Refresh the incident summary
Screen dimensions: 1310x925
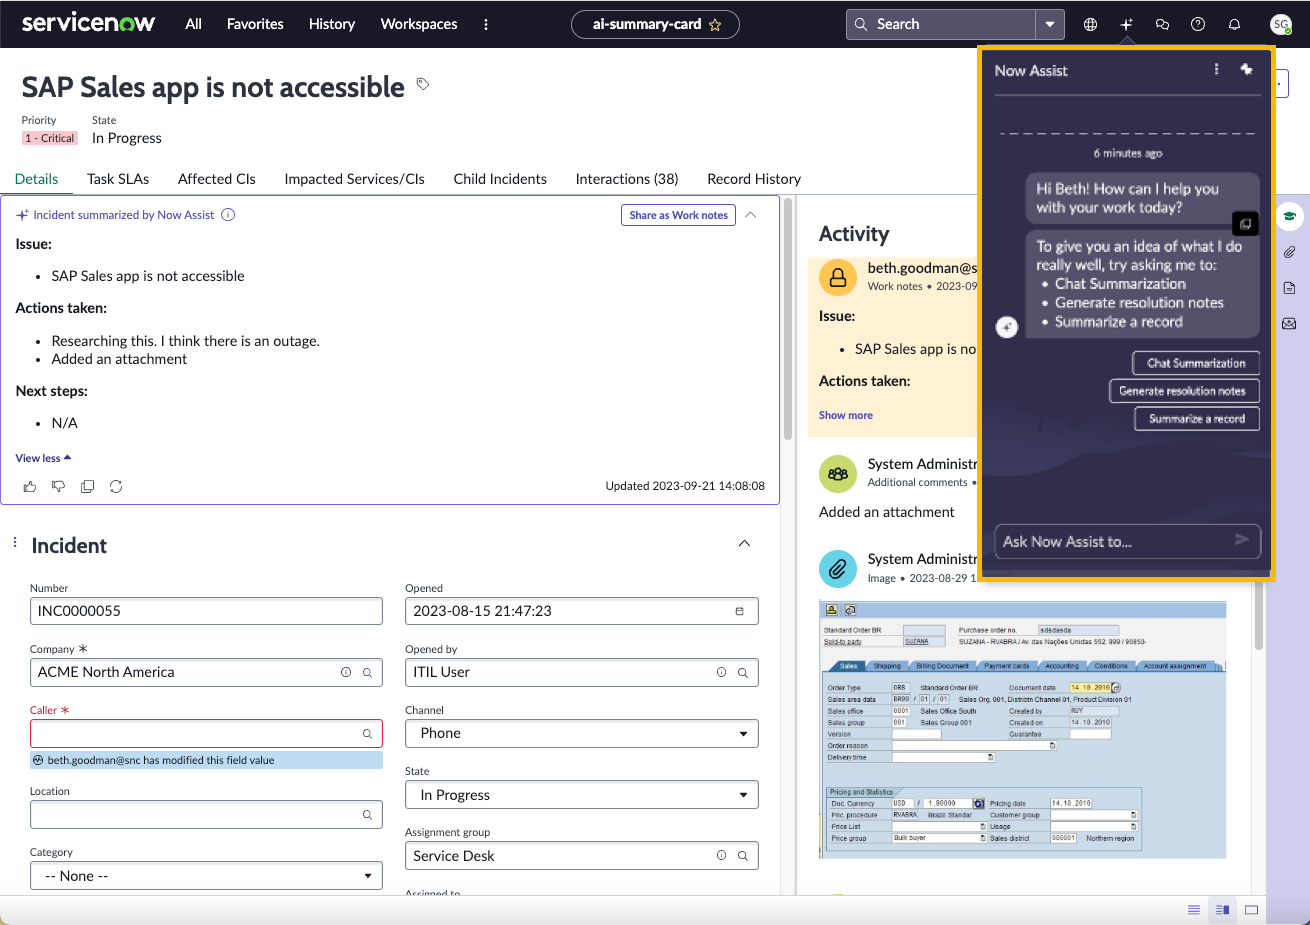116,486
